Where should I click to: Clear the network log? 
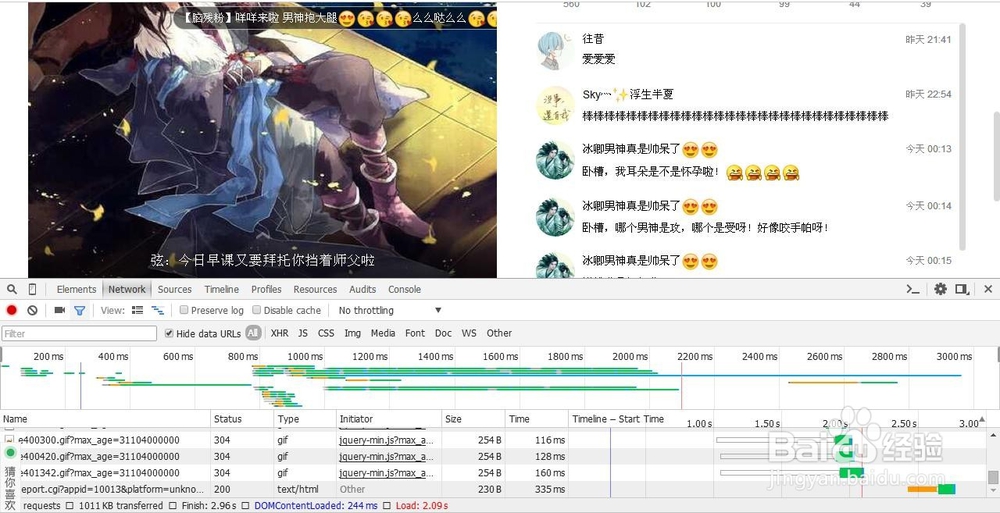pos(33,310)
